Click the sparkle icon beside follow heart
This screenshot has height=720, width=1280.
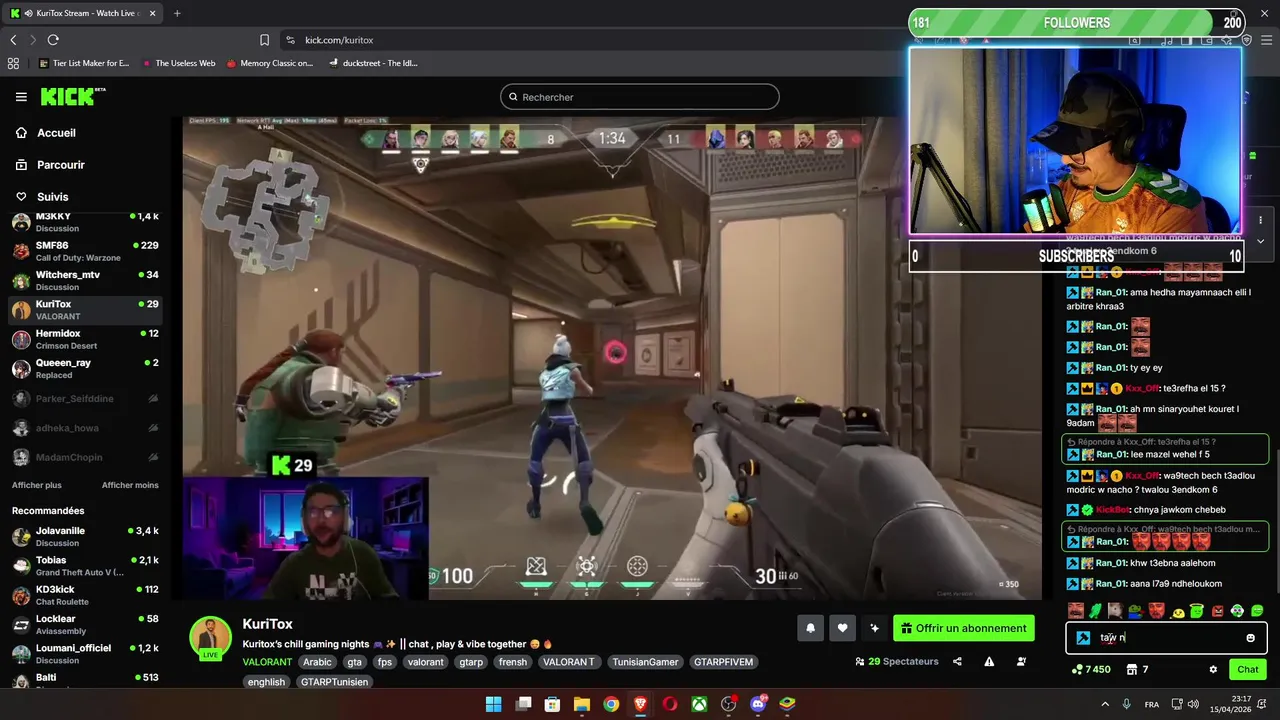875,628
